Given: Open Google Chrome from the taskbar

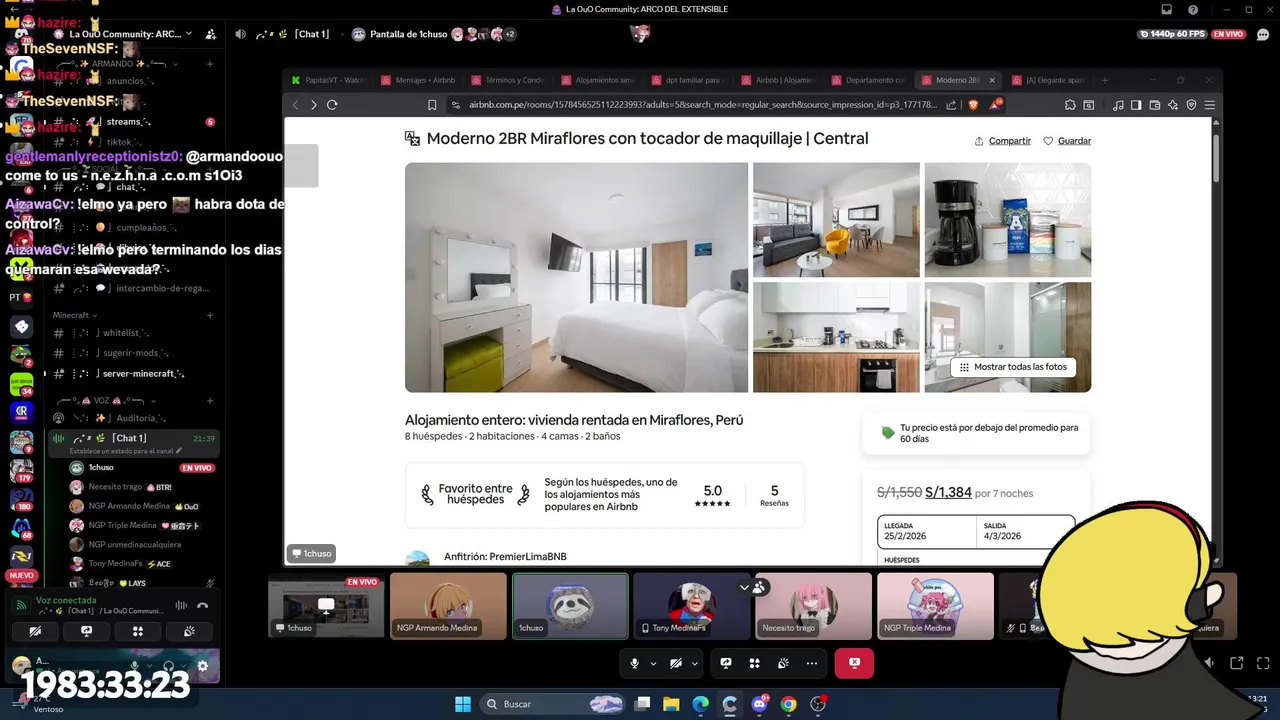Looking at the screenshot, I should (x=789, y=704).
